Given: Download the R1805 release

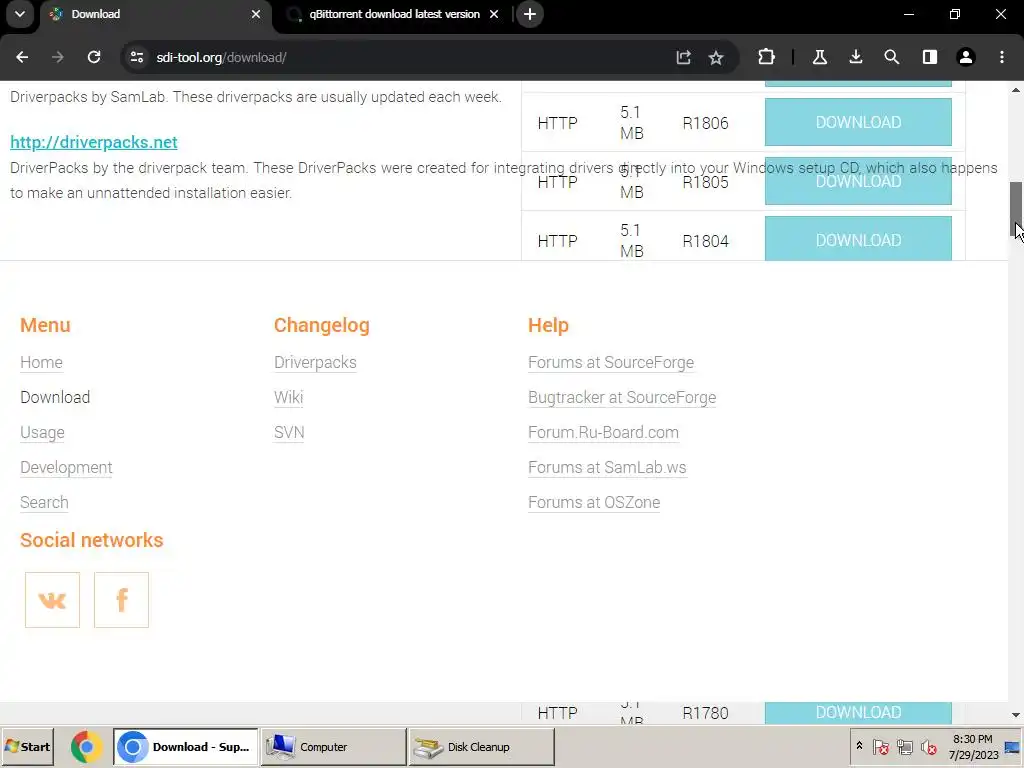Looking at the screenshot, I should pos(858,181).
